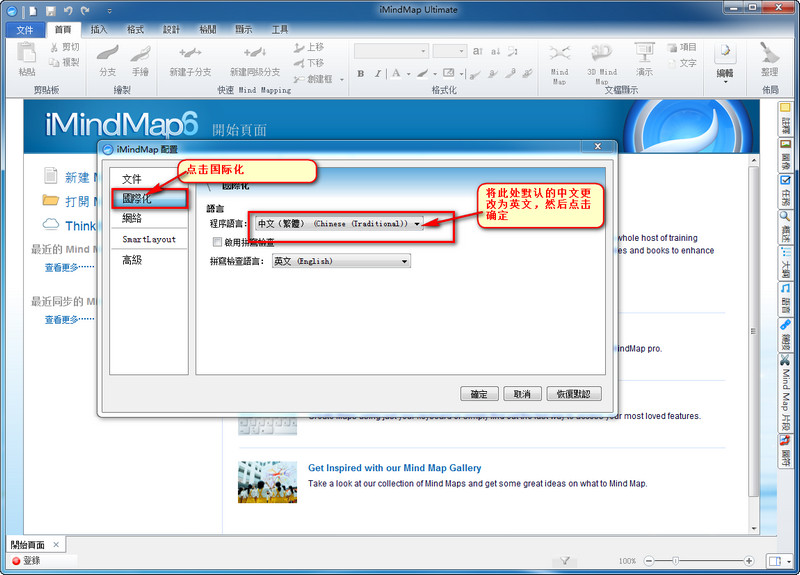
Task: Click the zoom slider in status bar
Action: [677, 561]
